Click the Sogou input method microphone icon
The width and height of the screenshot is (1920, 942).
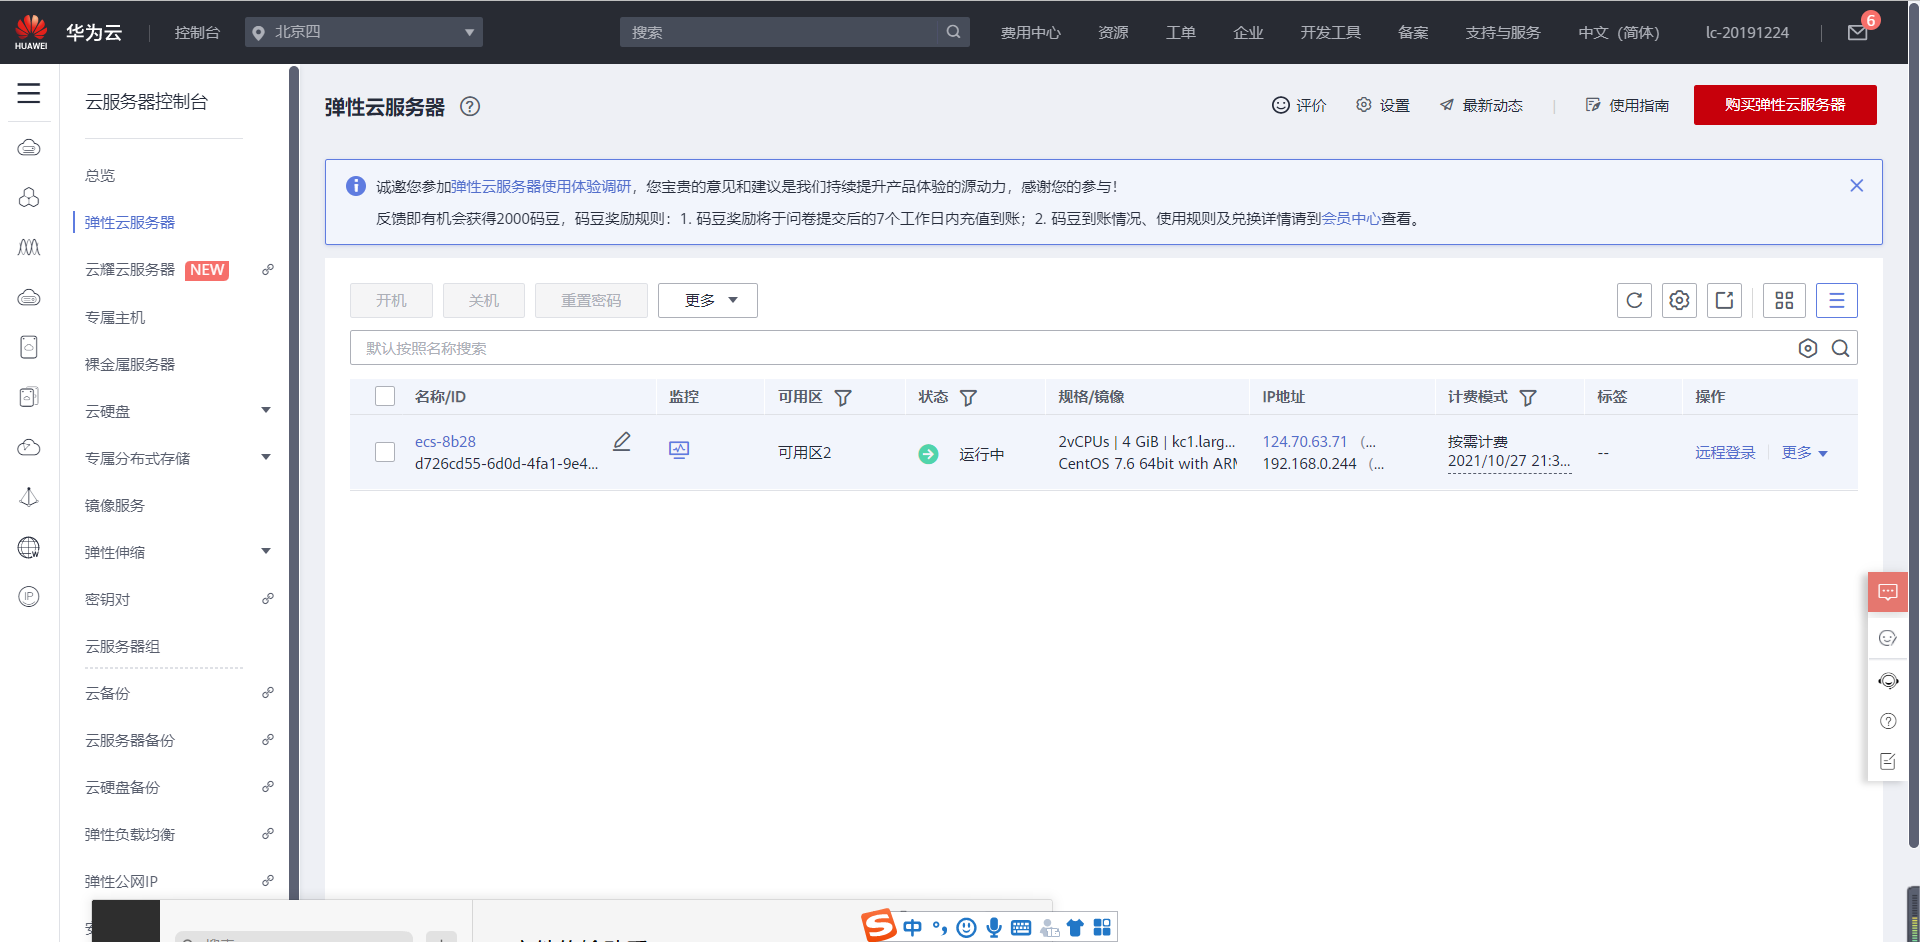(994, 928)
